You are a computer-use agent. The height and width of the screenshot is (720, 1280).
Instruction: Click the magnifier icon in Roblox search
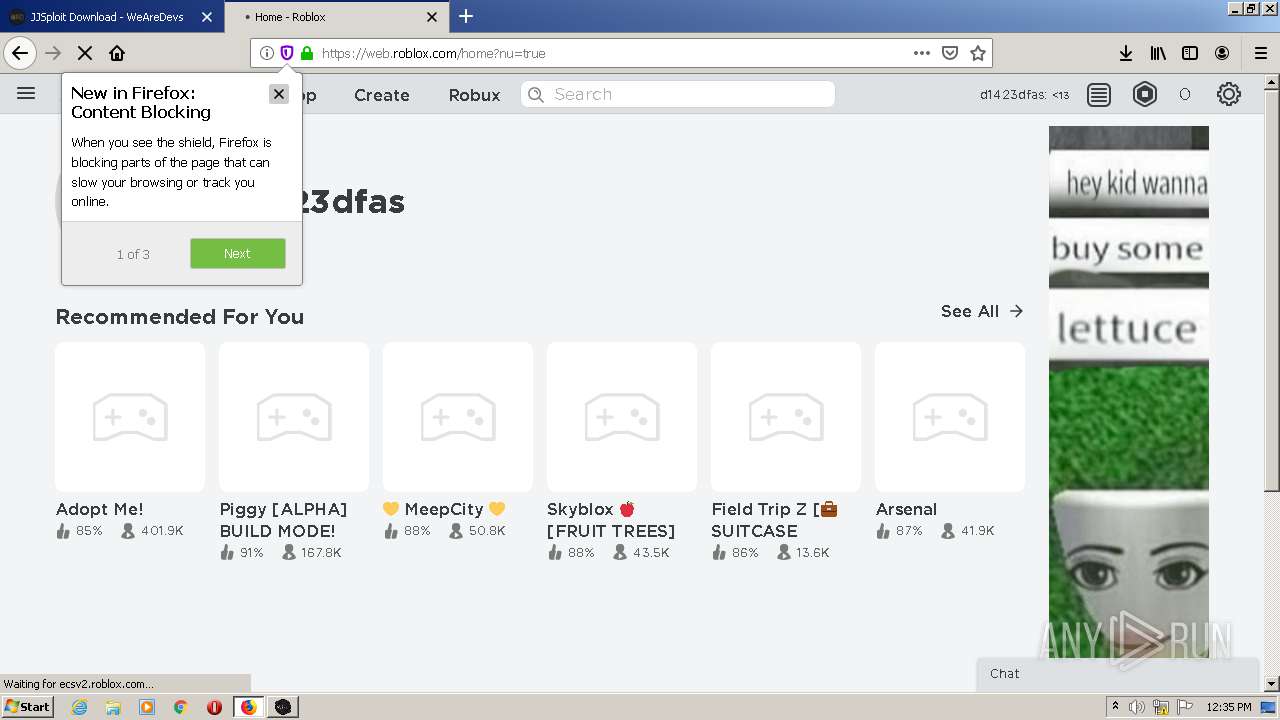pos(536,94)
